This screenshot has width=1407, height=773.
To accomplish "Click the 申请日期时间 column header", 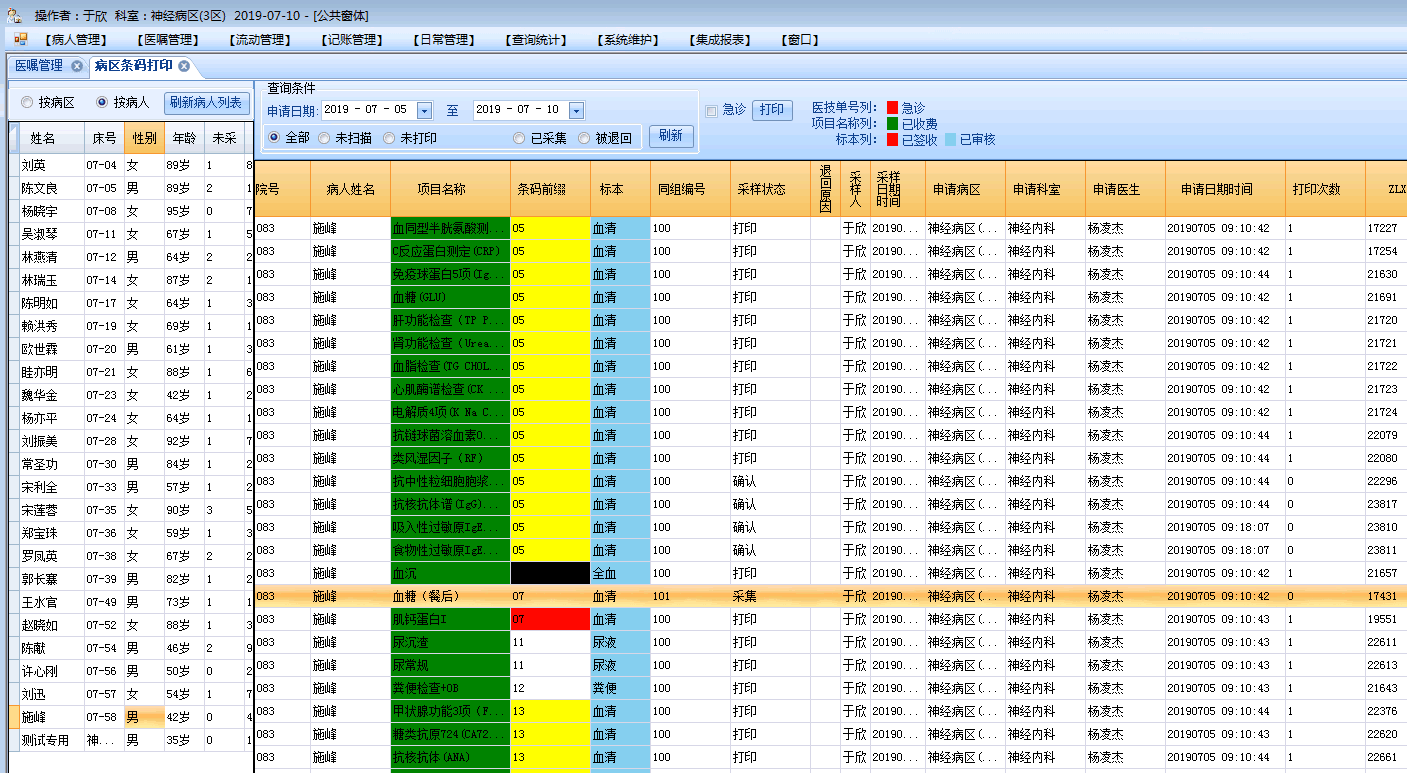I will click(1225, 189).
